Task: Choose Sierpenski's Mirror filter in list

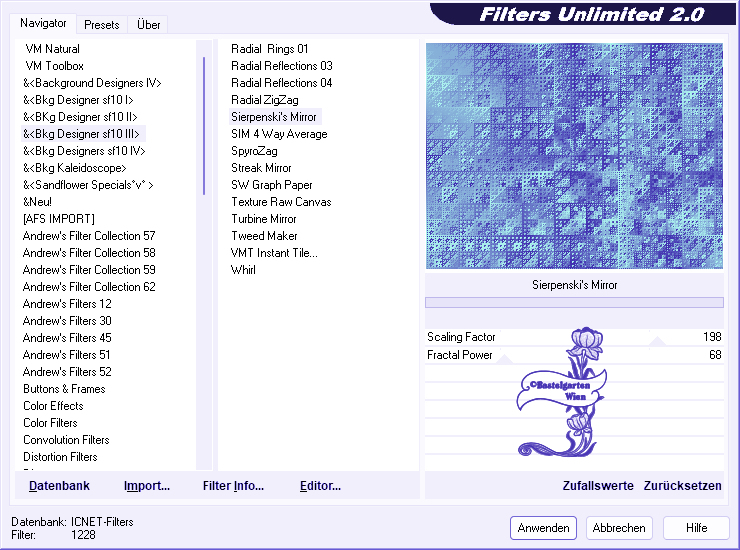Action: (274, 117)
